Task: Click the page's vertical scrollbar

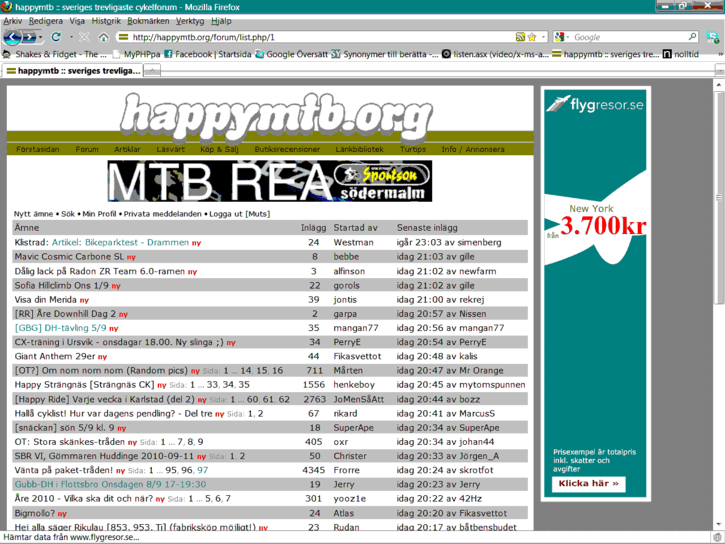Action: point(718,300)
